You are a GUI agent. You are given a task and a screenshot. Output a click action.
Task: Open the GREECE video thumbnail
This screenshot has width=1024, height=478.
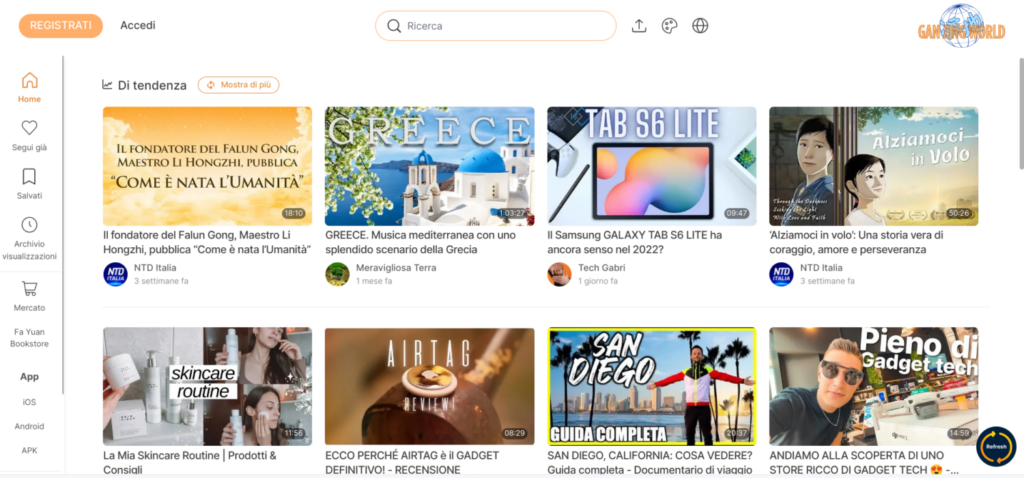point(430,166)
